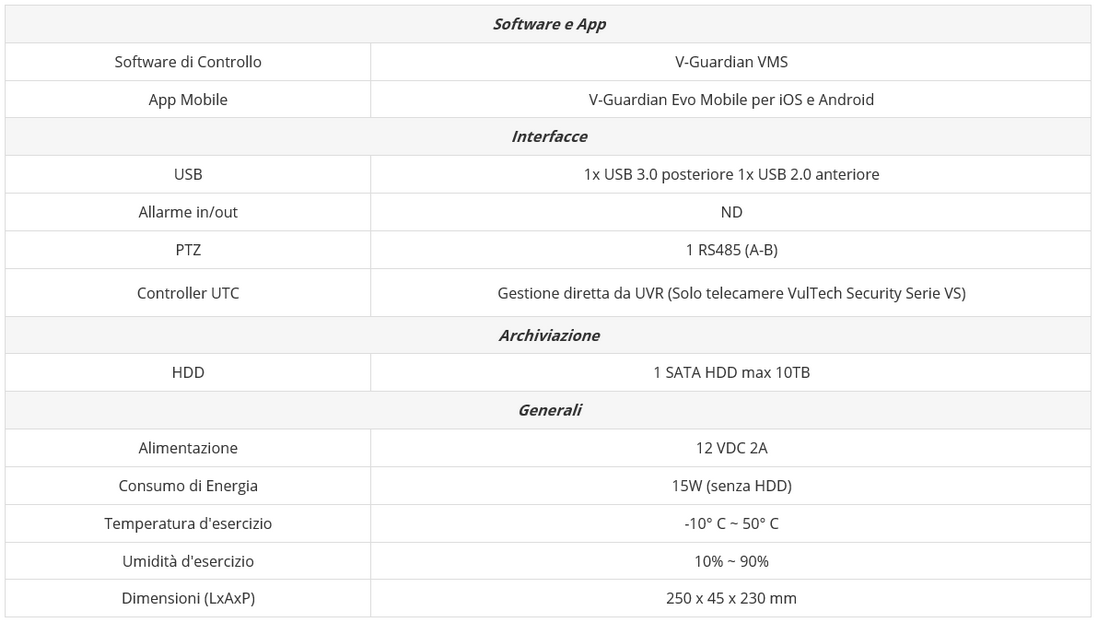Select the 1 SATA HDD max 10TB value
The height and width of the screenshot is (622, 1097).
click(x=731, y=372)
